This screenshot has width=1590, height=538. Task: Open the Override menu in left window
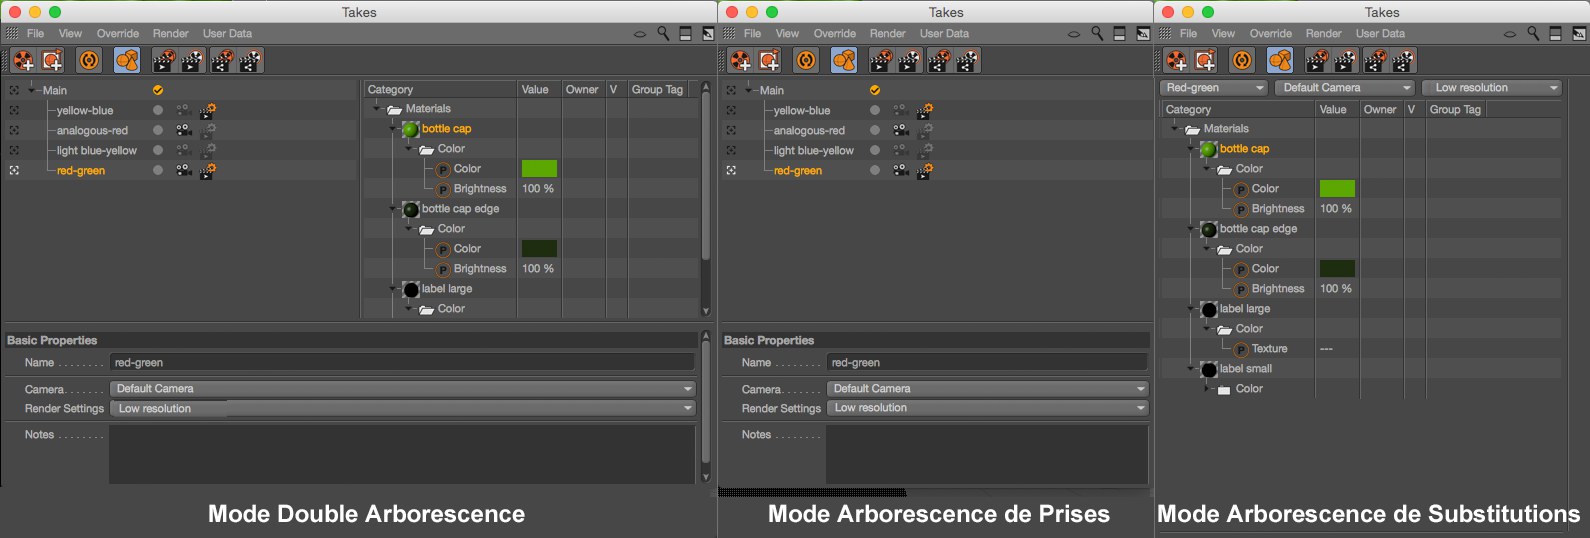(118, 34)
